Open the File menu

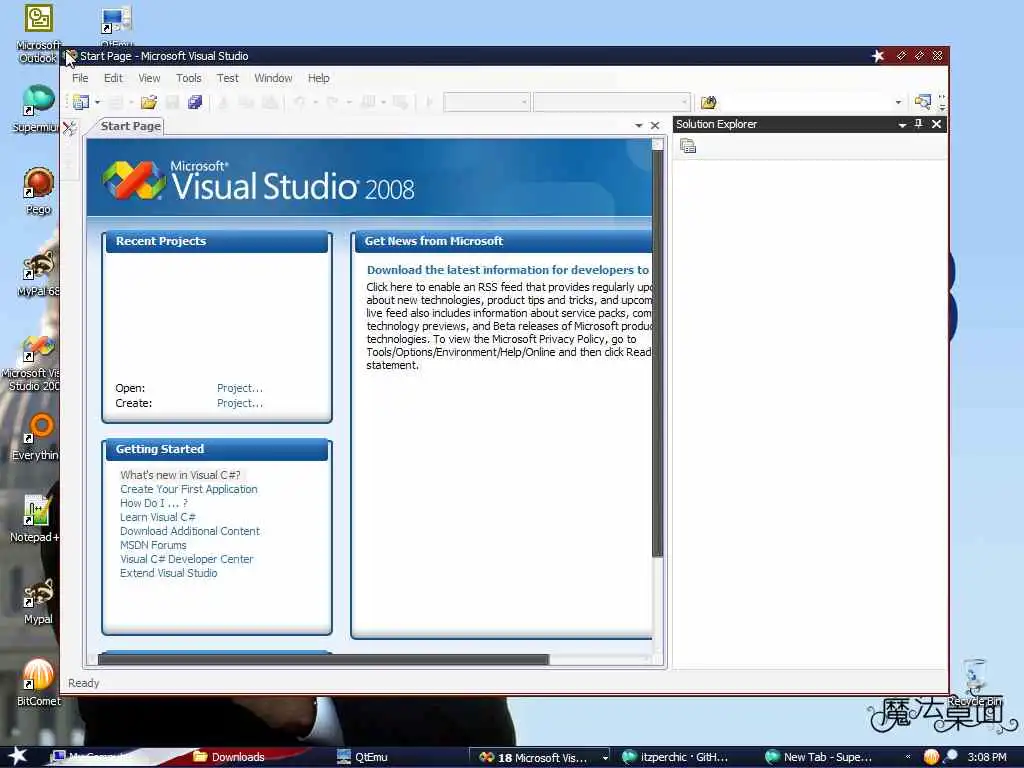(x=80, y=78)
